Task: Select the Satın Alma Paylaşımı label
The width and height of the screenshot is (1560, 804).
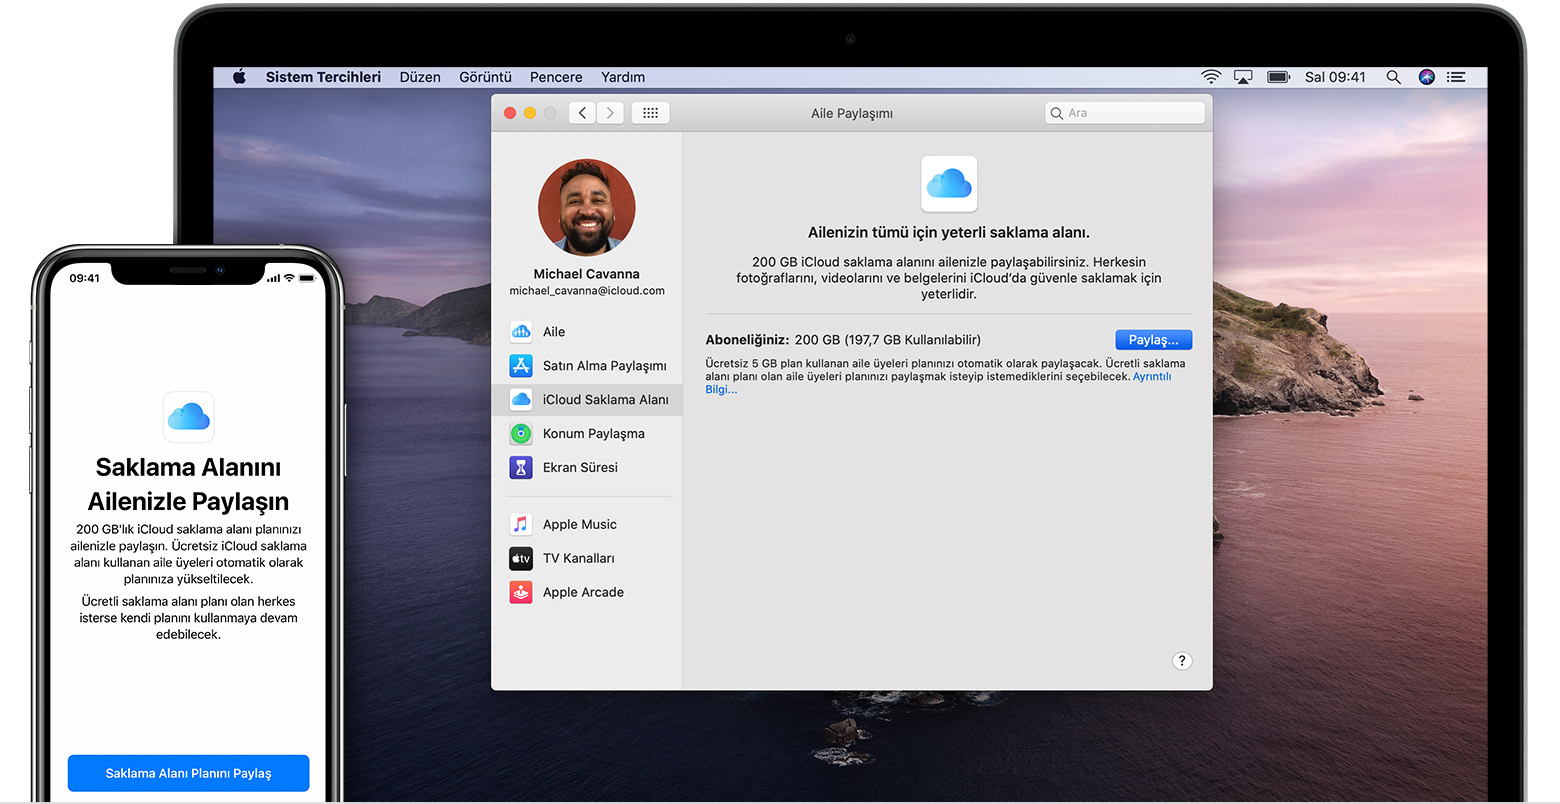Action: pos(605,366)
